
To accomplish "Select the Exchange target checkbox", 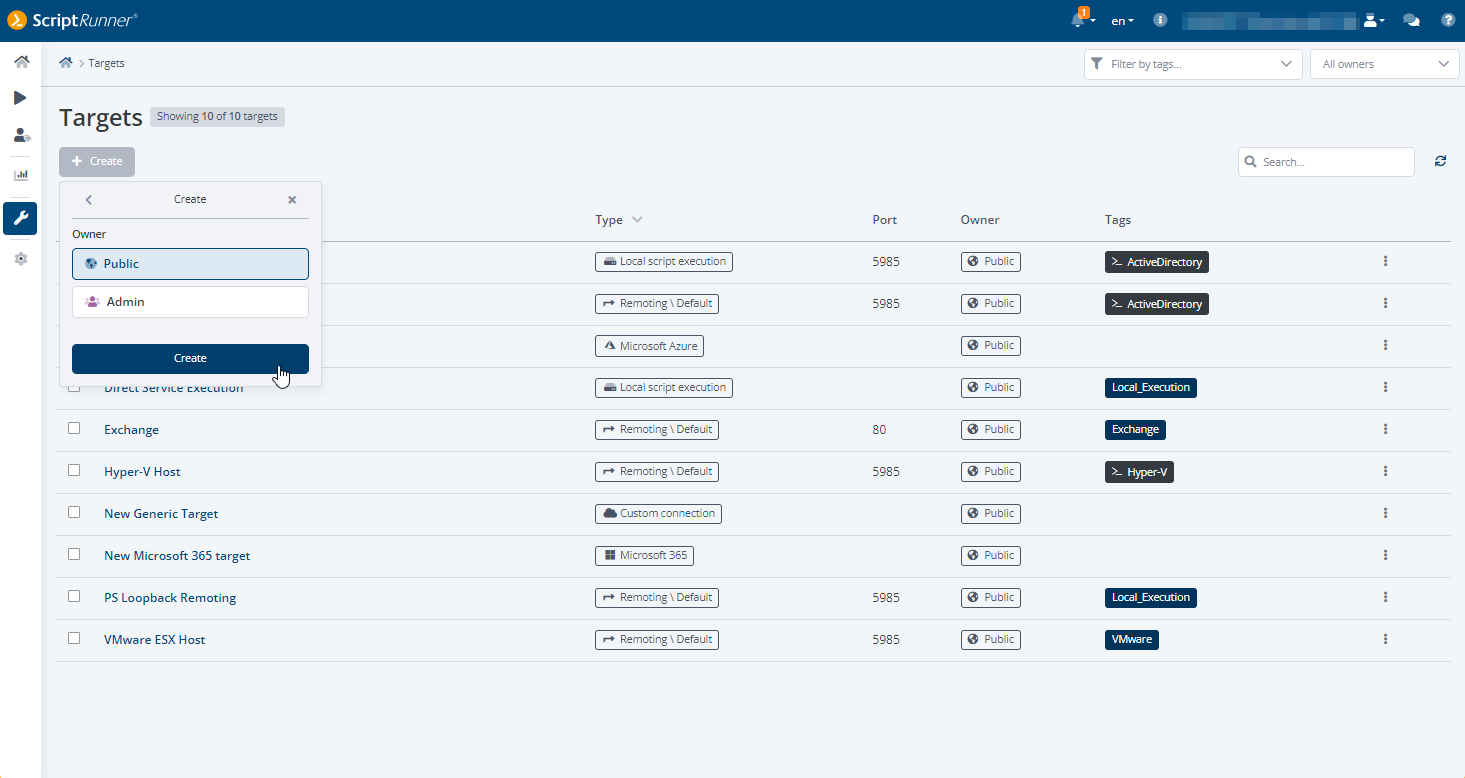I will pyautogui.click(x=74, y=428).
